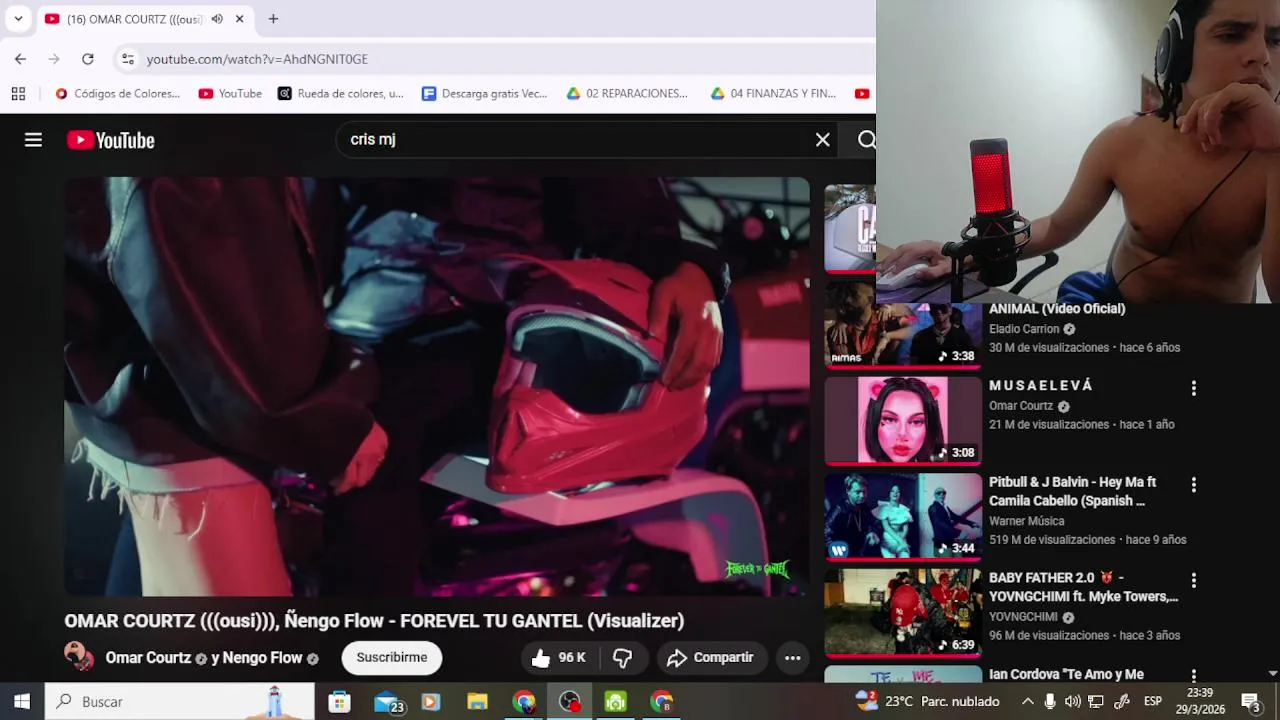This screenshot has height=720, width=1280.
Task: Open File Explorer from taskbar
Action: (x=477, y=701)
